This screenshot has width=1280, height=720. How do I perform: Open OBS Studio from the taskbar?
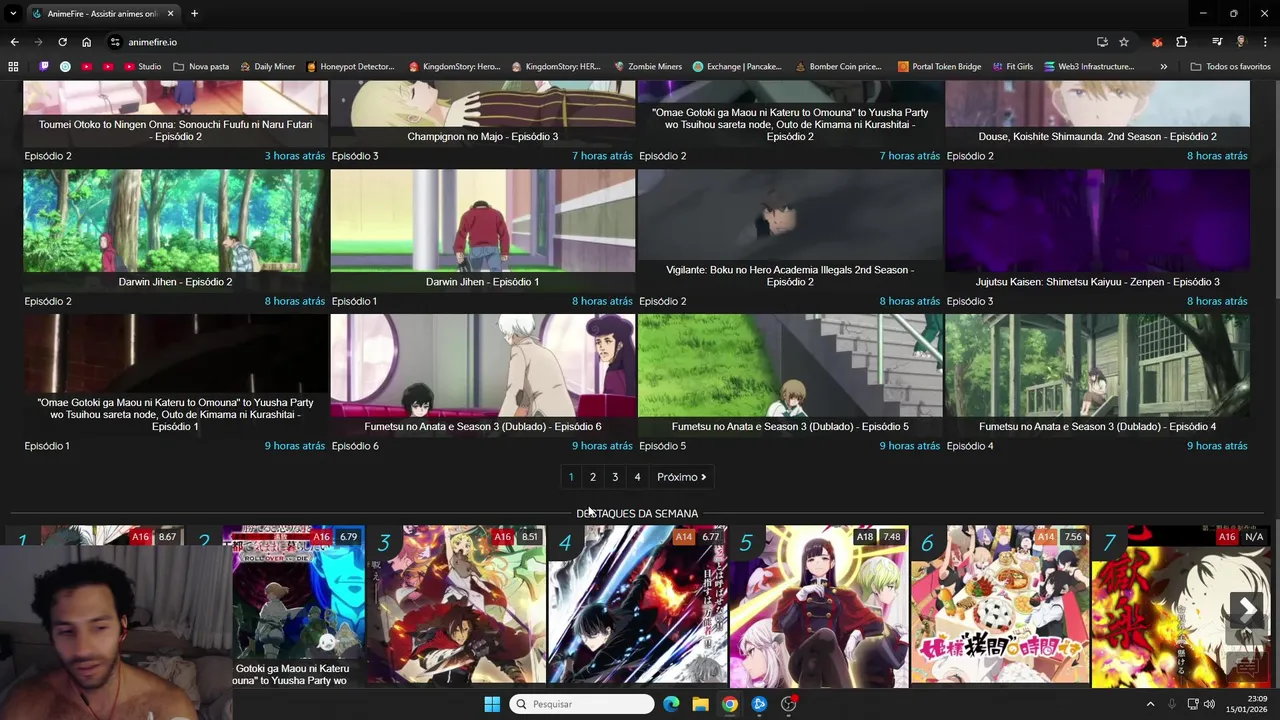789,704
